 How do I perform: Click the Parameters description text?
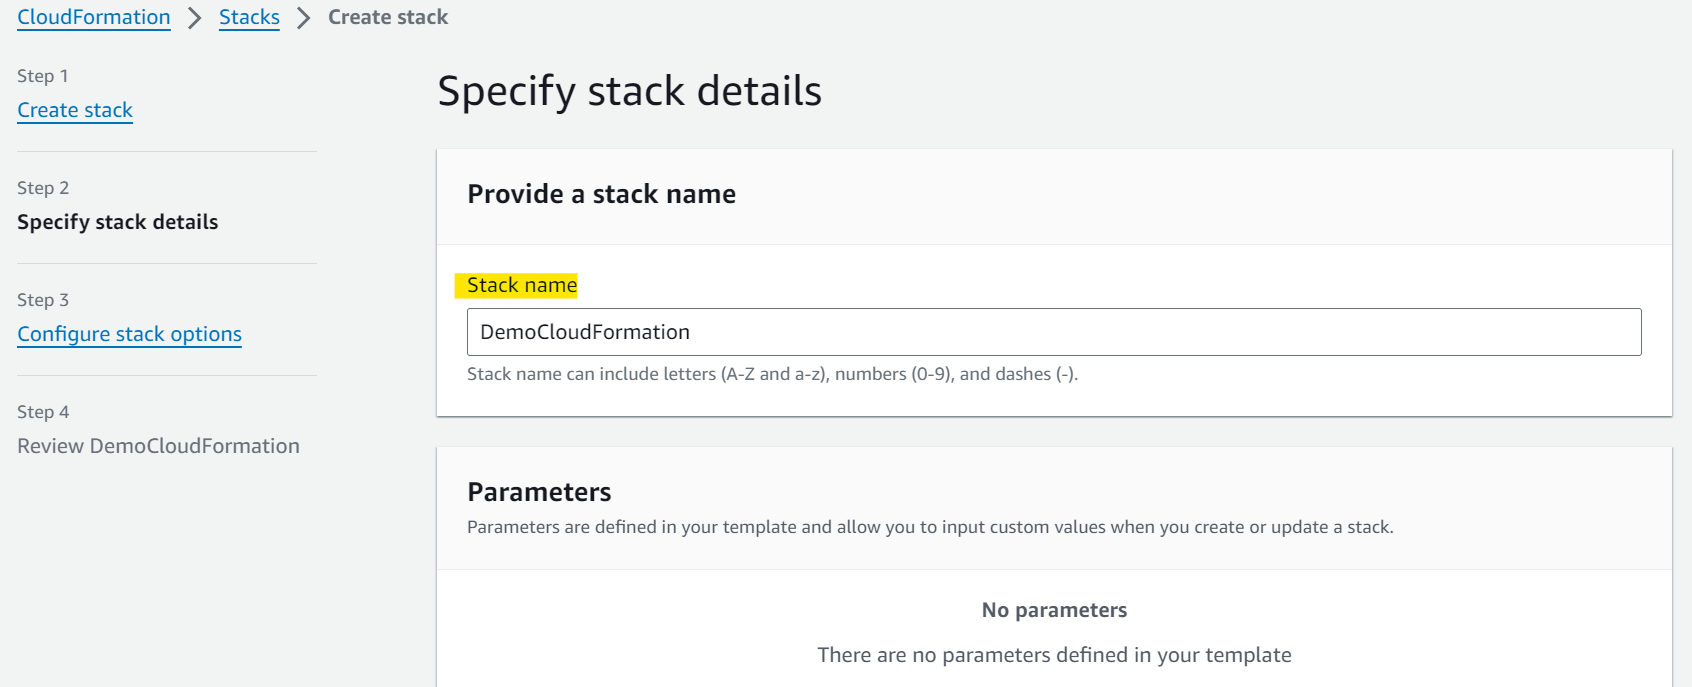(930, 527)
